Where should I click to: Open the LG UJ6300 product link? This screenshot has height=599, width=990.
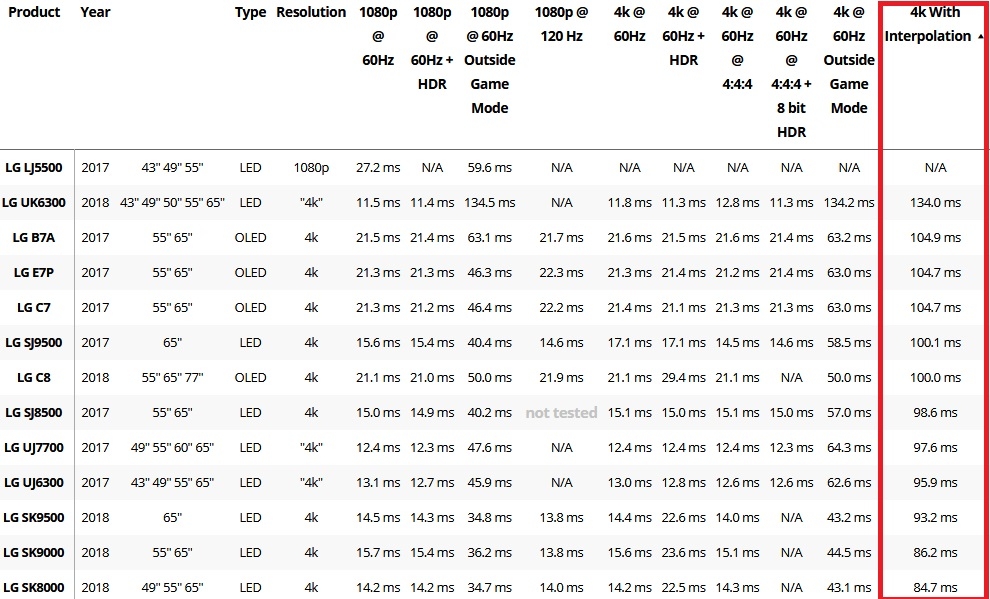pyautogui.click(x=34, y=483)
